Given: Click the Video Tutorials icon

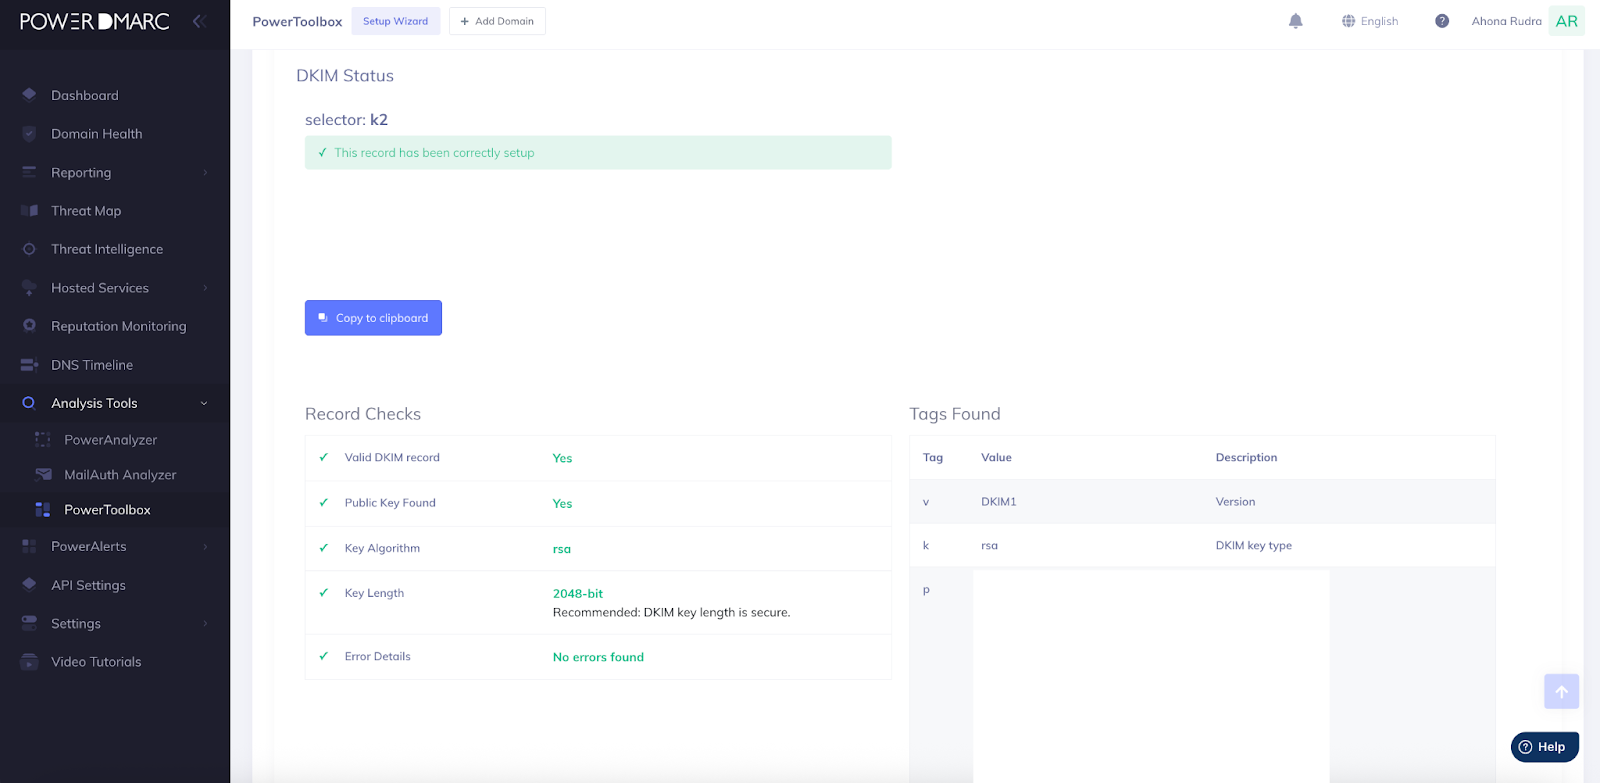Looking at the screenshot, I should point(29,662).
